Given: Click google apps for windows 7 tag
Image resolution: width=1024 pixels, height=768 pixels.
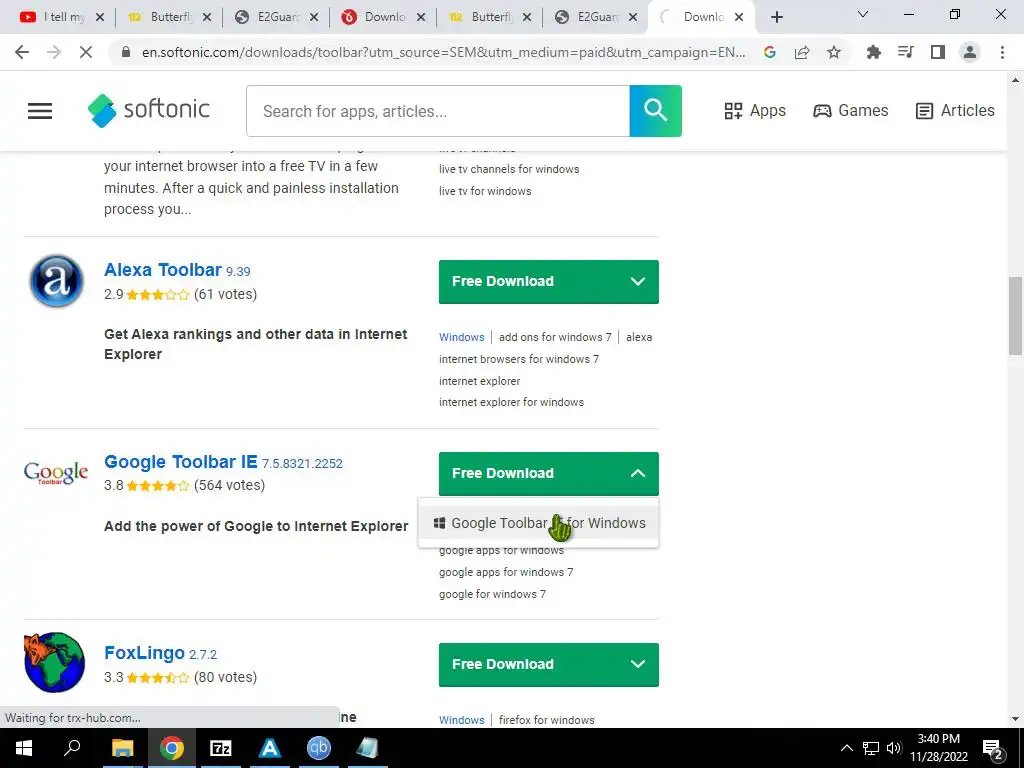Looking at the screenshot, I should pos(506,572).
